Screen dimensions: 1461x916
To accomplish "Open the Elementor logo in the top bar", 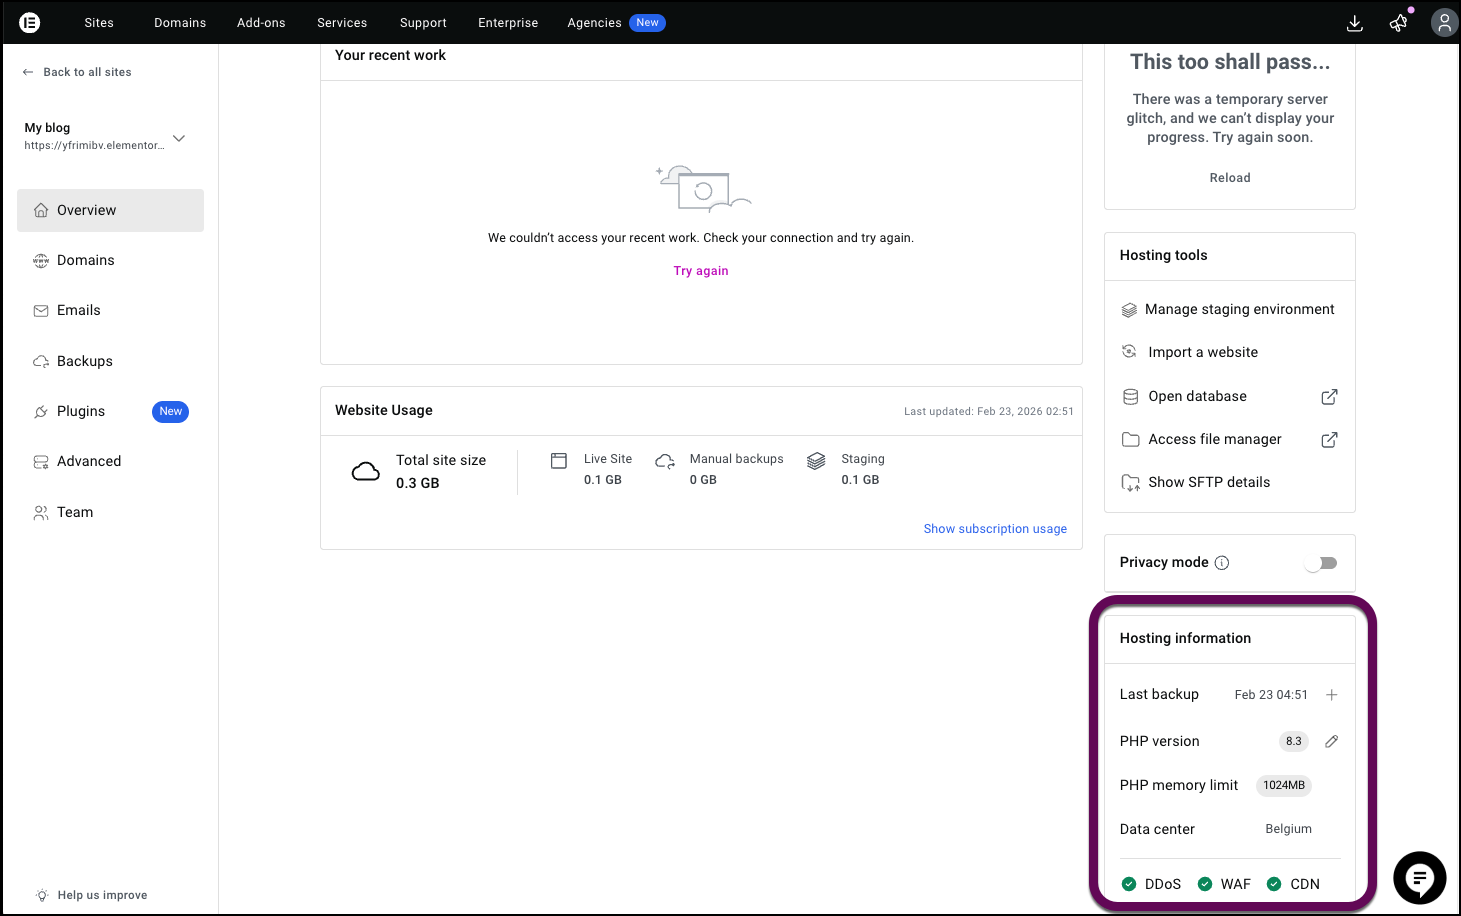I will pyautogui.click(x=29, y=22).
